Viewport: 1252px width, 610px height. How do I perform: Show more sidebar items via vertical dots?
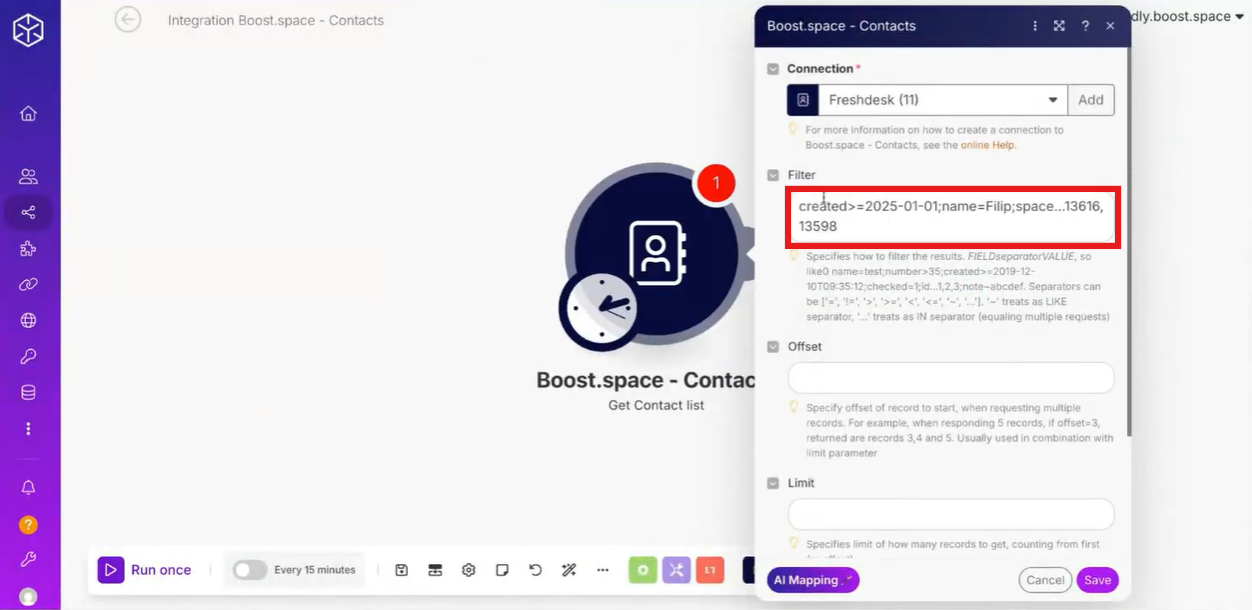pos(28,429)
